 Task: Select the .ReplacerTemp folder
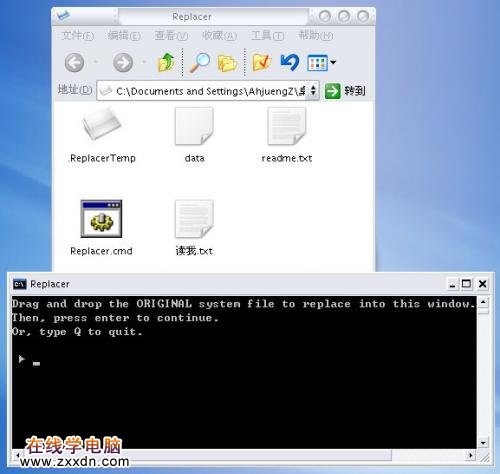coord(102,135)
